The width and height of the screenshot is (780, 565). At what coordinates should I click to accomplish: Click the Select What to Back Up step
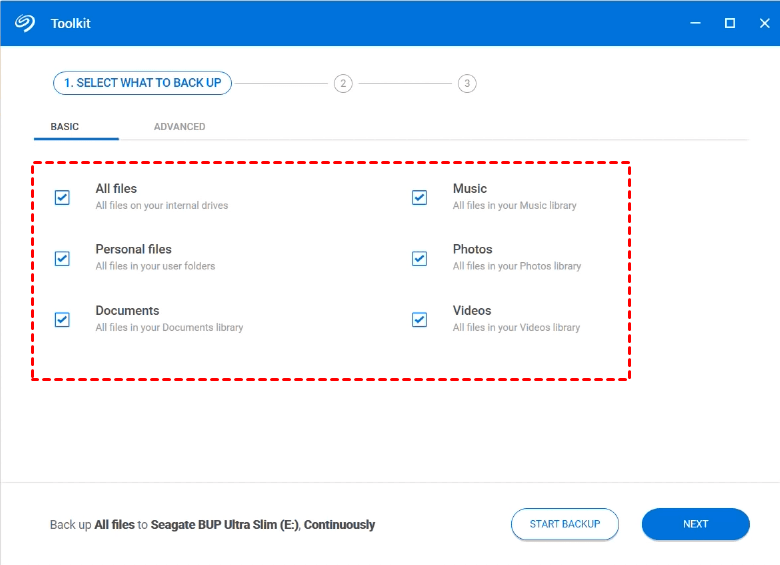142,83
